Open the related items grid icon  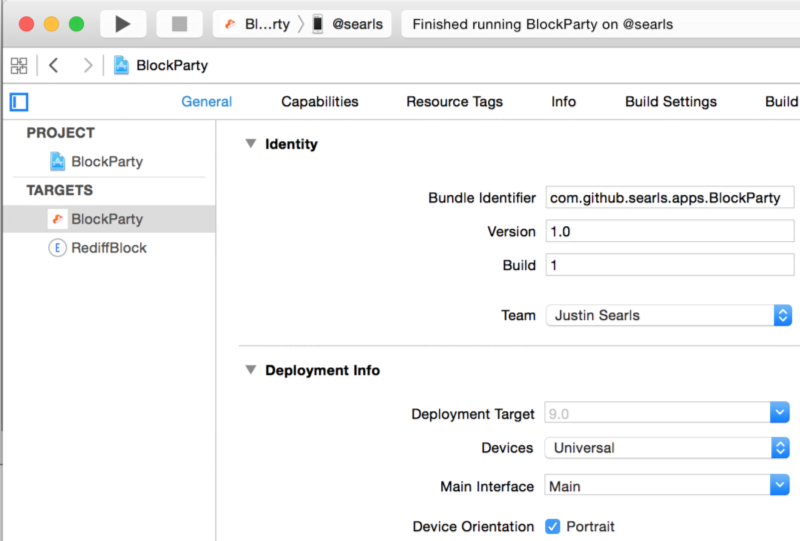tap(19, 65)
